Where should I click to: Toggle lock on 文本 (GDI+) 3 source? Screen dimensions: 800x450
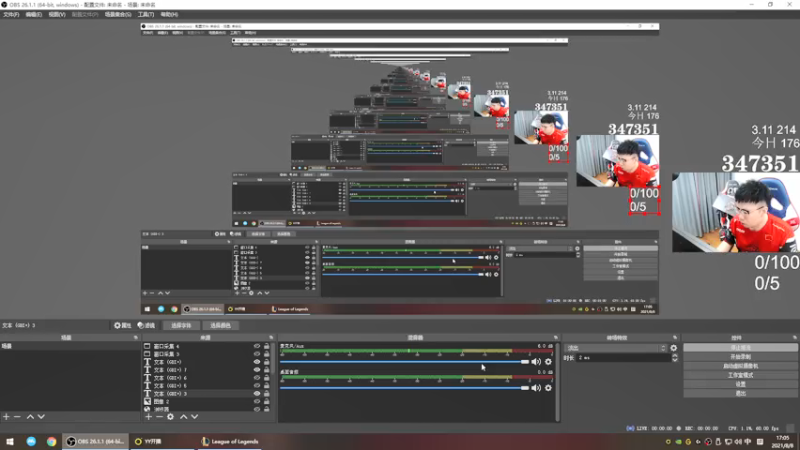(266, 394)
